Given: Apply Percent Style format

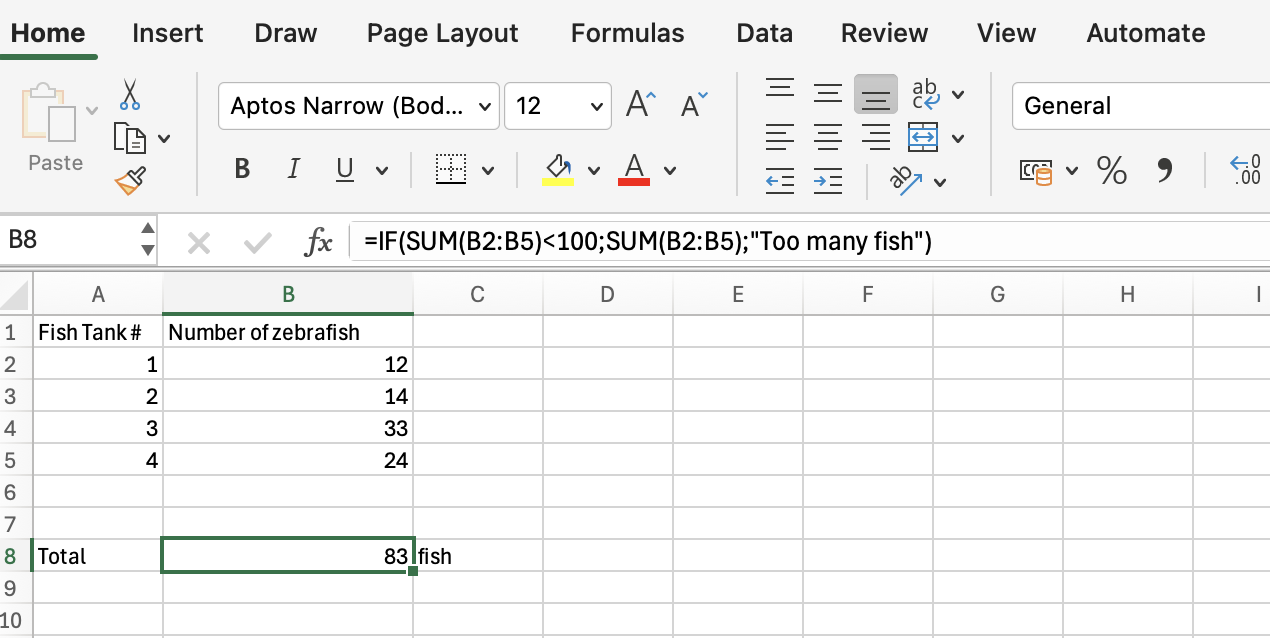Looking at the screenshot, I should coord(1111,170).
